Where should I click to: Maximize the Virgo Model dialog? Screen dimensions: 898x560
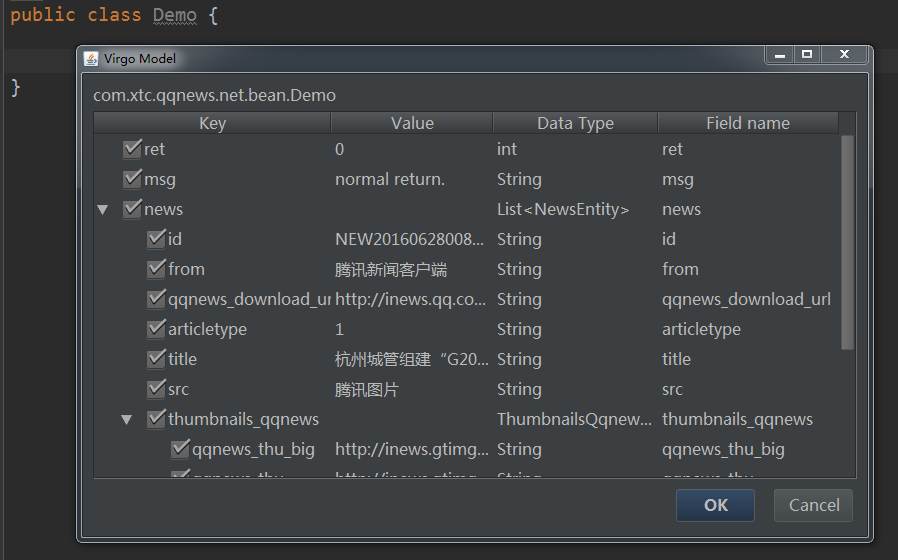[x=807, y=55]
